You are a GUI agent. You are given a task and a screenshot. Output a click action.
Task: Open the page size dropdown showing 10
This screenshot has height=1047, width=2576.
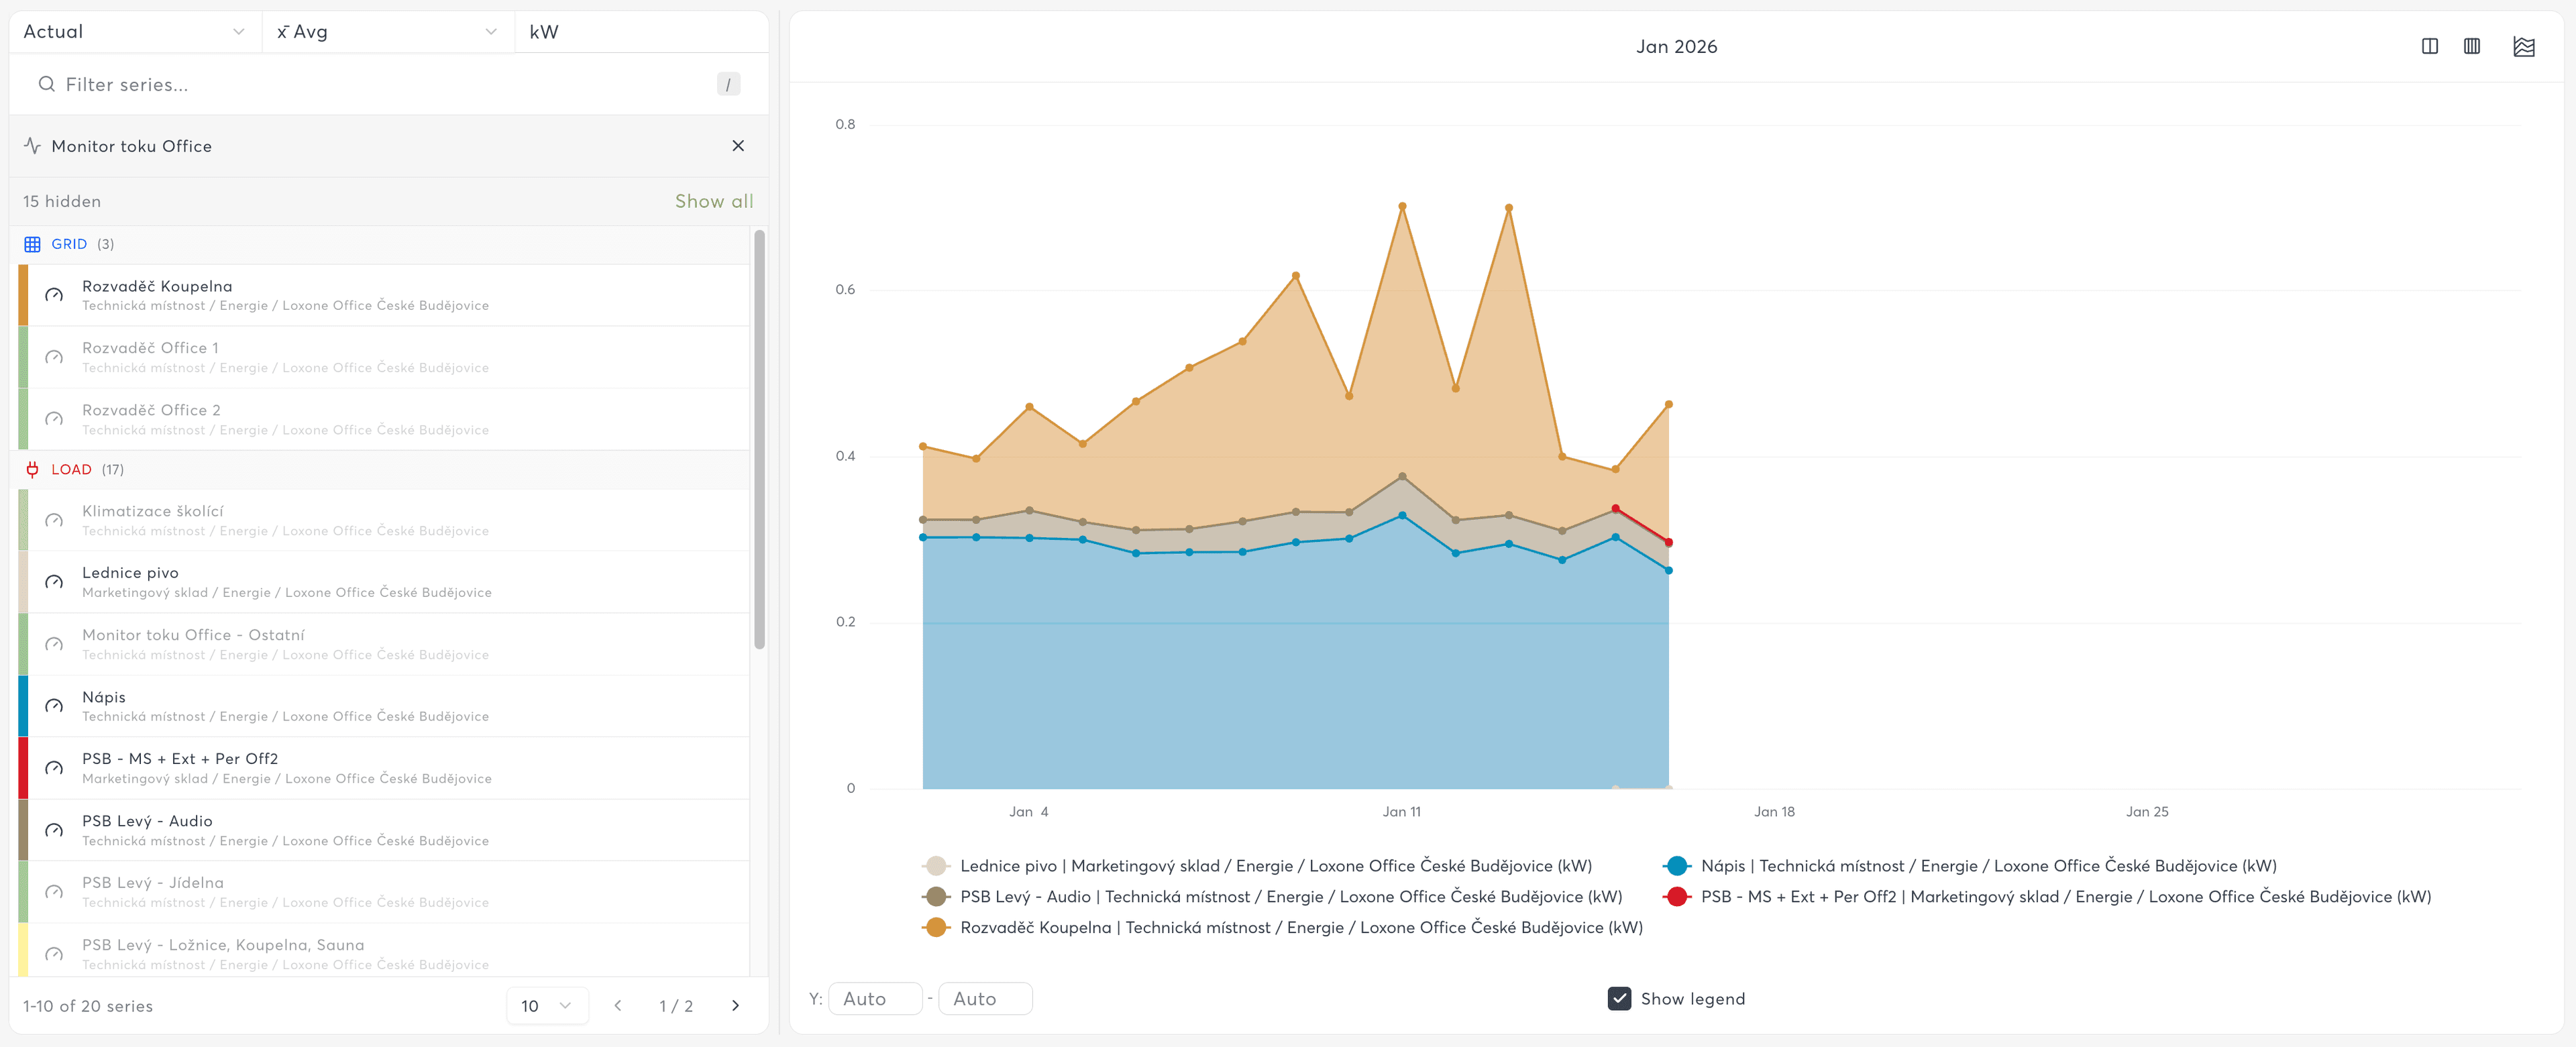[547, 1006]
